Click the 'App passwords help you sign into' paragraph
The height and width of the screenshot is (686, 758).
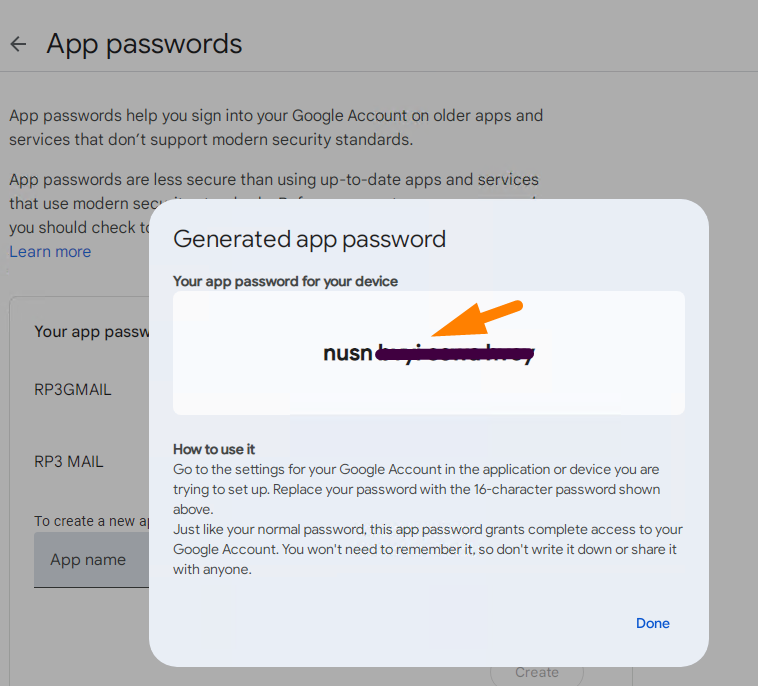click(x=276, y=128)
